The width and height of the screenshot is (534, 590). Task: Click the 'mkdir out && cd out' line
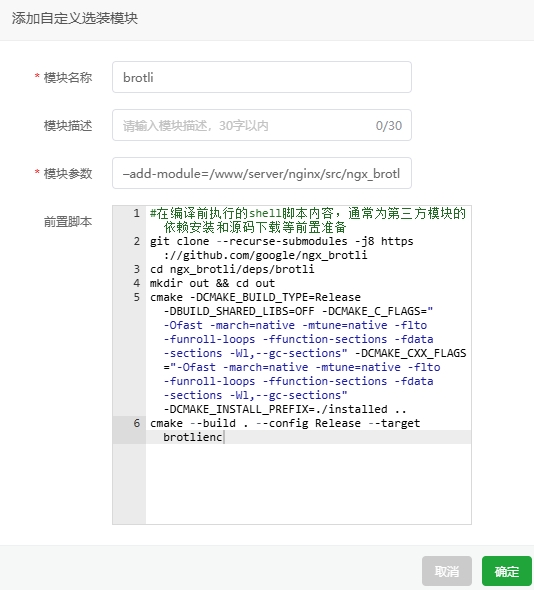(x=212, y=283)
